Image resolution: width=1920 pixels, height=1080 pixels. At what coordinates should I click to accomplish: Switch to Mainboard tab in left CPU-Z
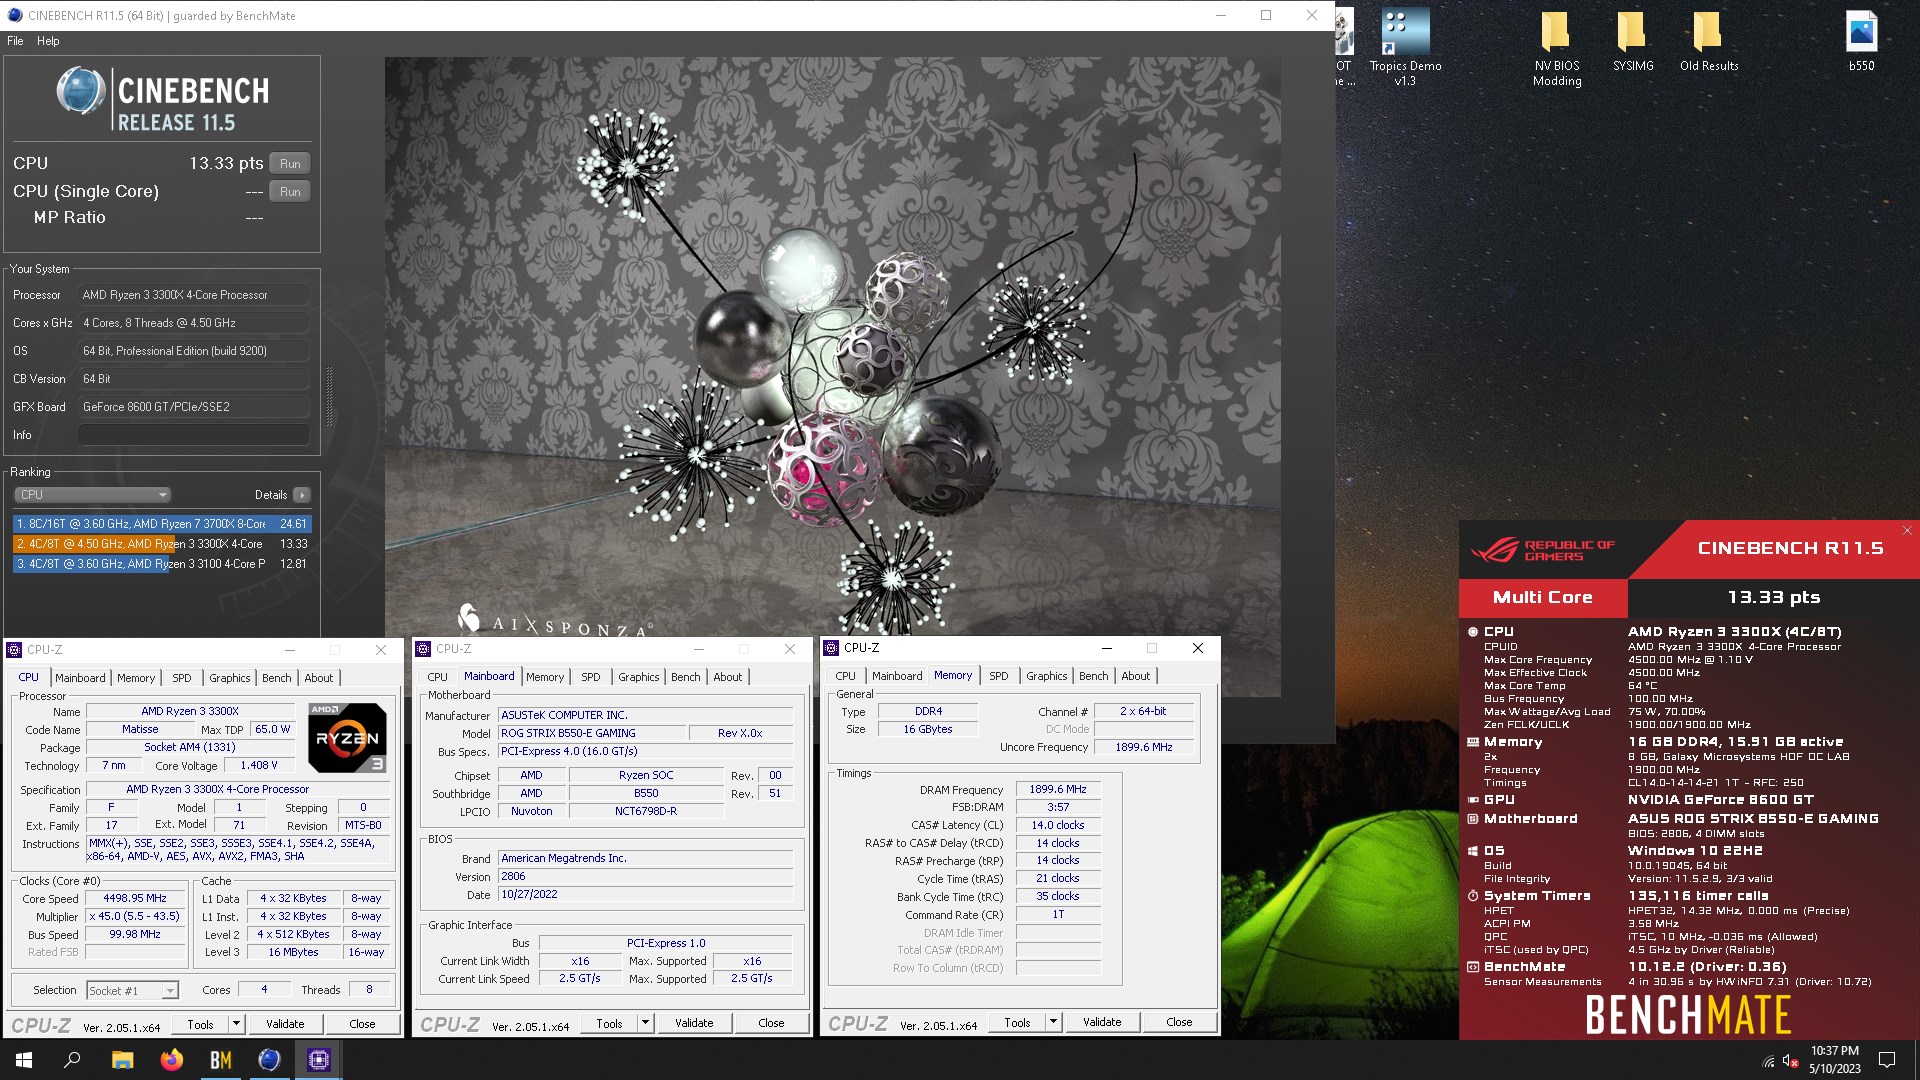click(80, 678)
